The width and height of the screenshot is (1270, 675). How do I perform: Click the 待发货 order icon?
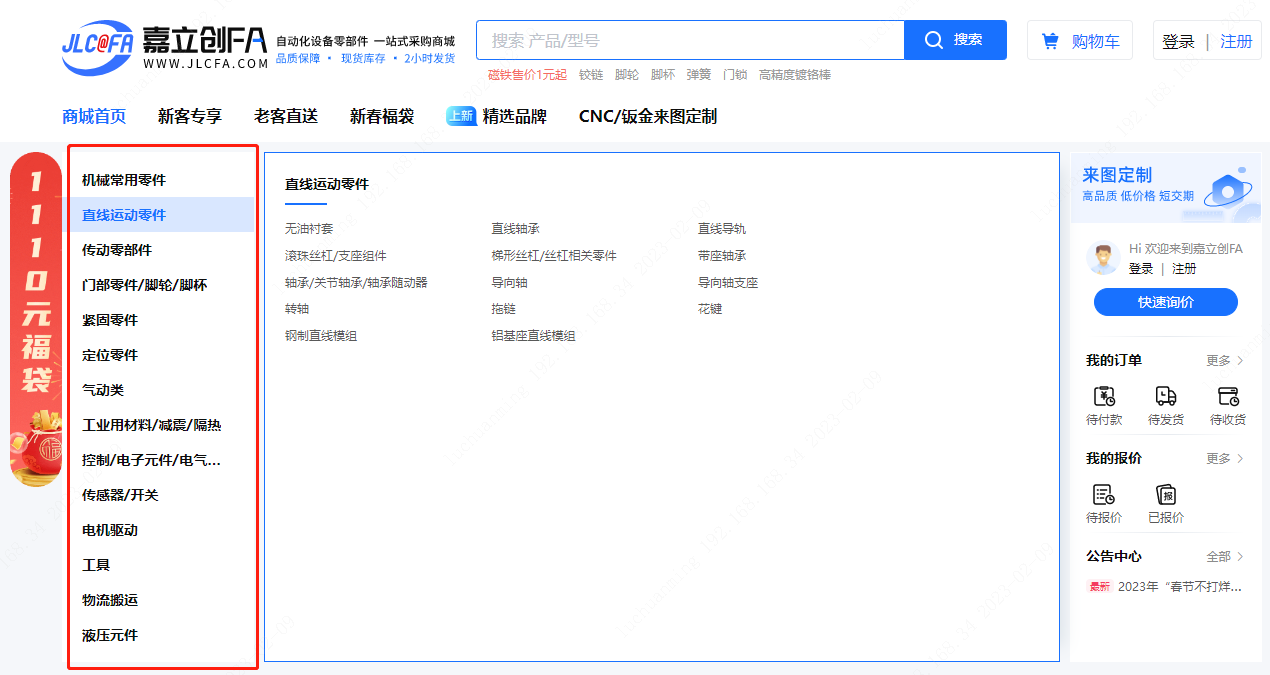pos(1166,396)
